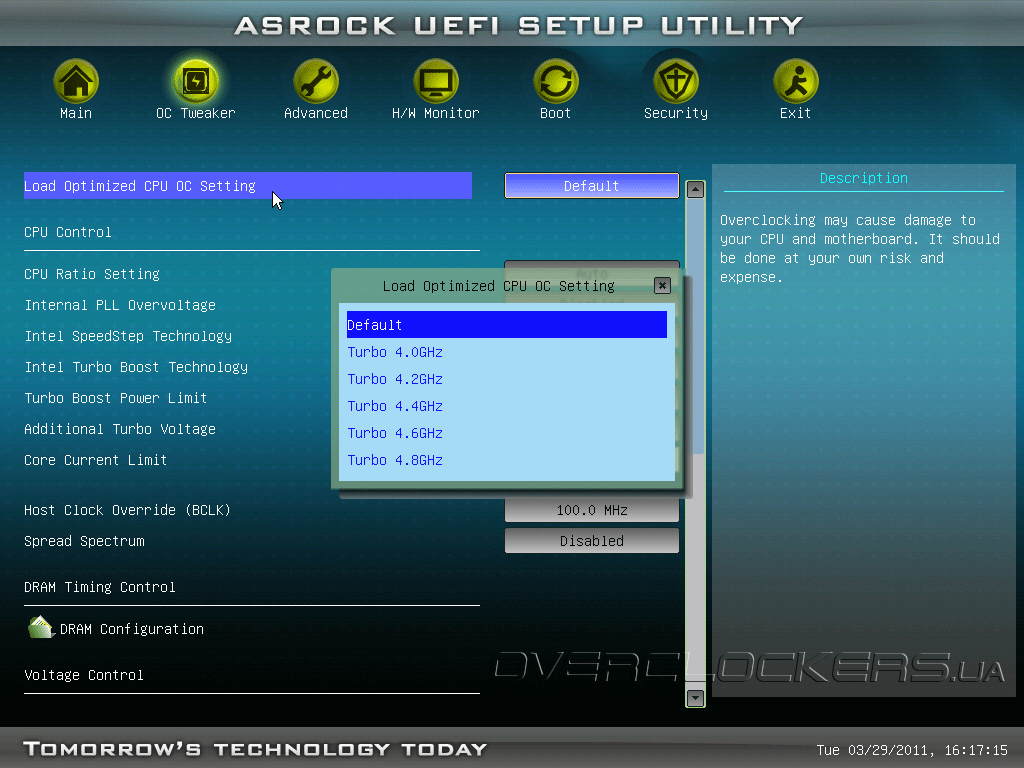The width and height of the screenshot is (1024, 768).
Task: Choose Default in the popup list
Action: (507, 325)
